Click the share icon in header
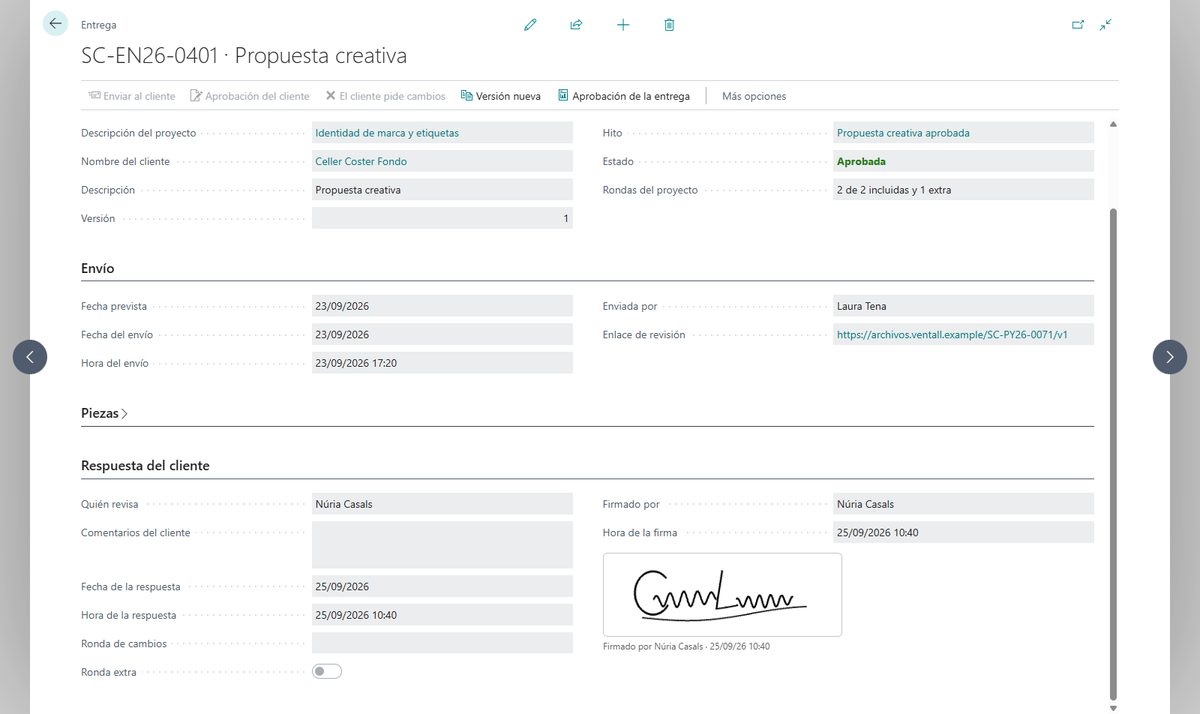This screenshot has width=1200, height=714. 576,25
